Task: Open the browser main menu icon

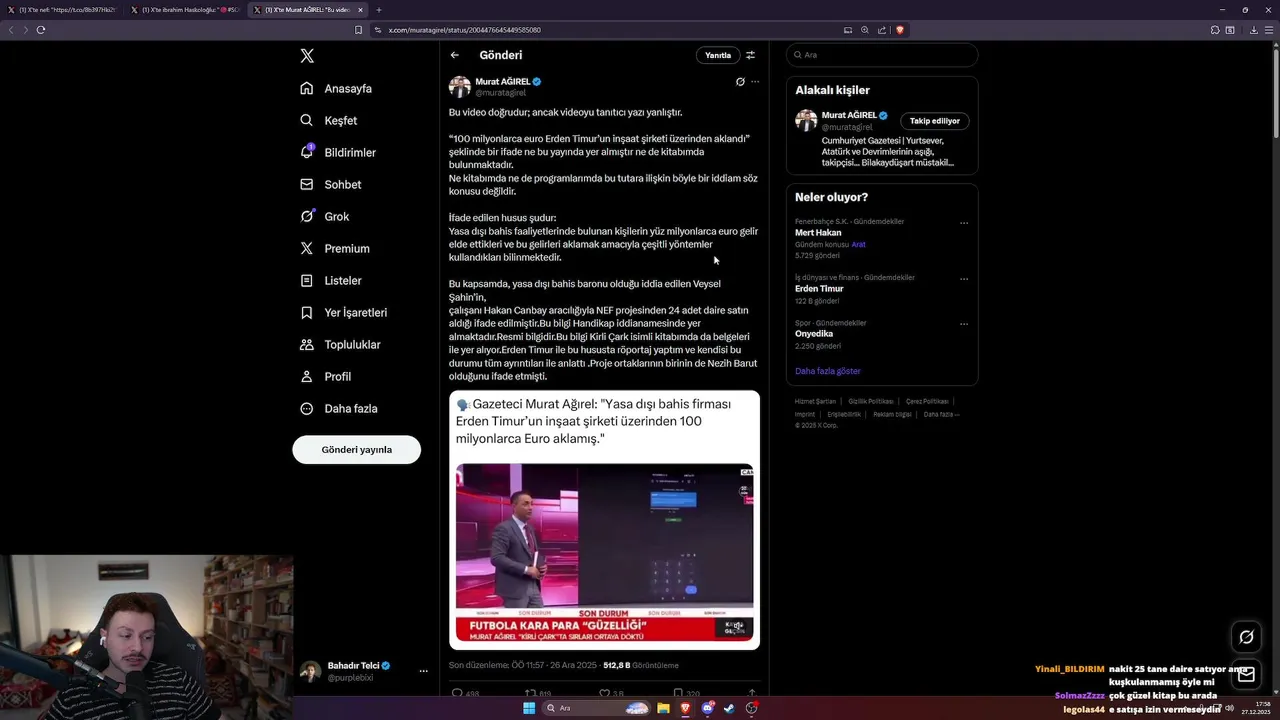Action: coord(1270,30)
